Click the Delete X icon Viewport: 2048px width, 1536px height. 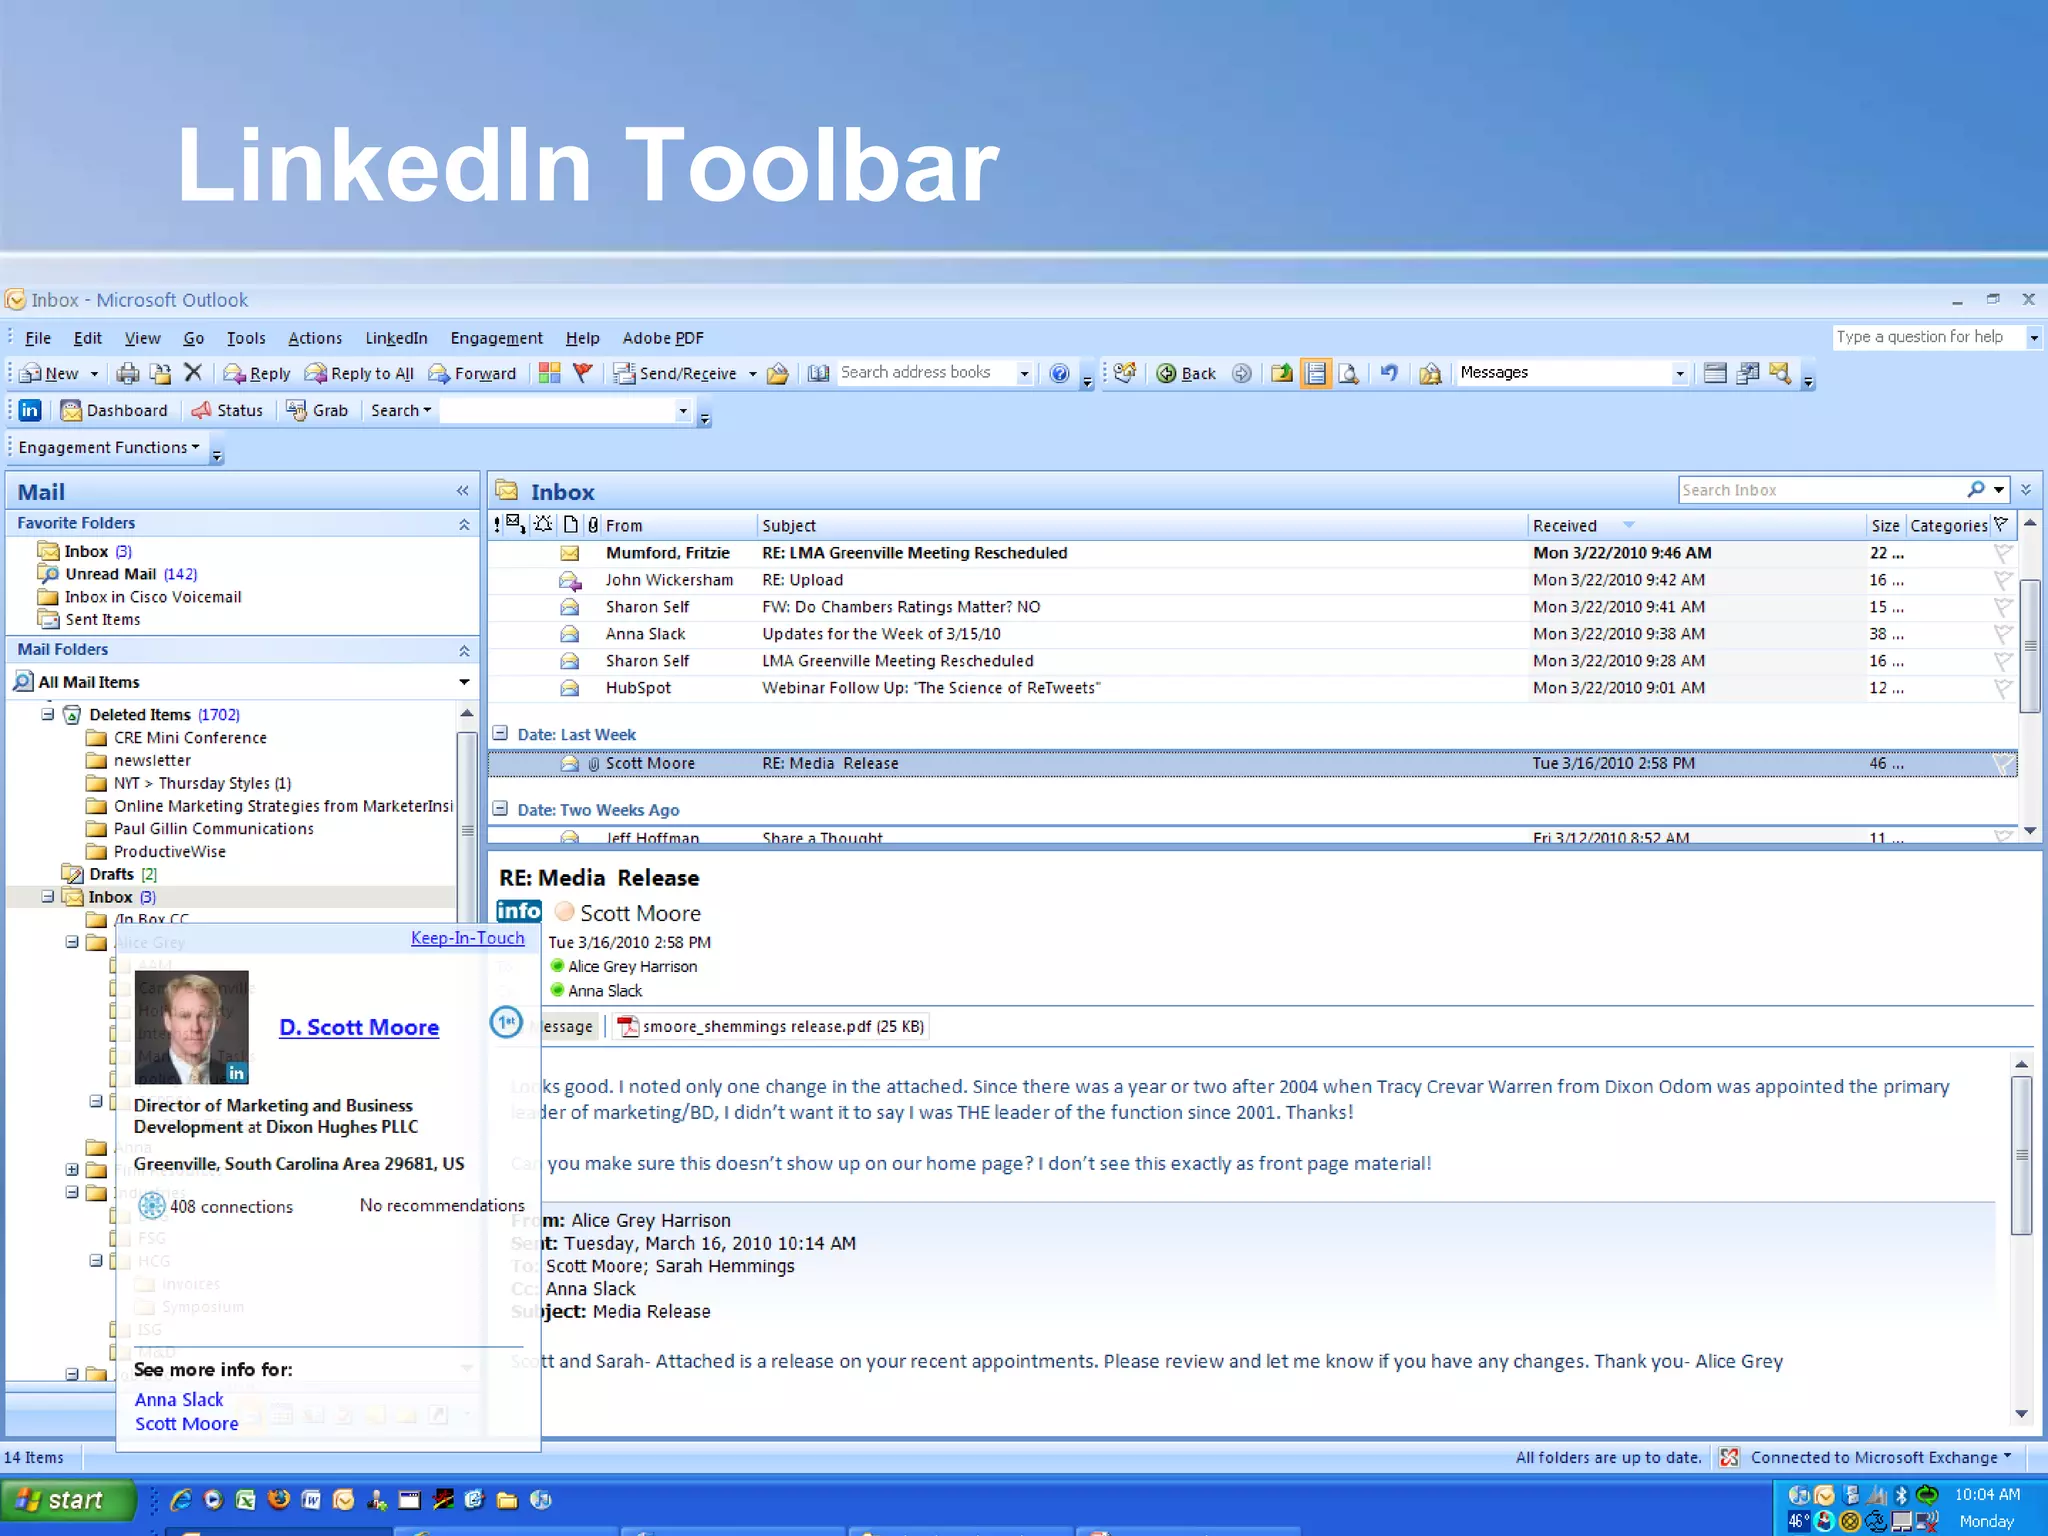[193, 373]
